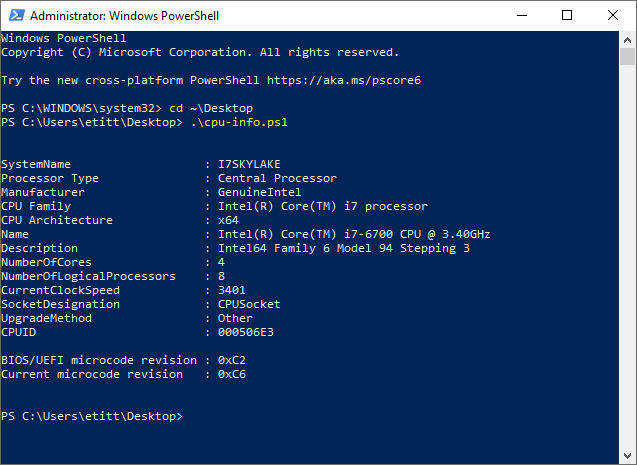Click the BIOS/UEFI microcode value 0xC2
637x465 pixels.
[232, 360]
